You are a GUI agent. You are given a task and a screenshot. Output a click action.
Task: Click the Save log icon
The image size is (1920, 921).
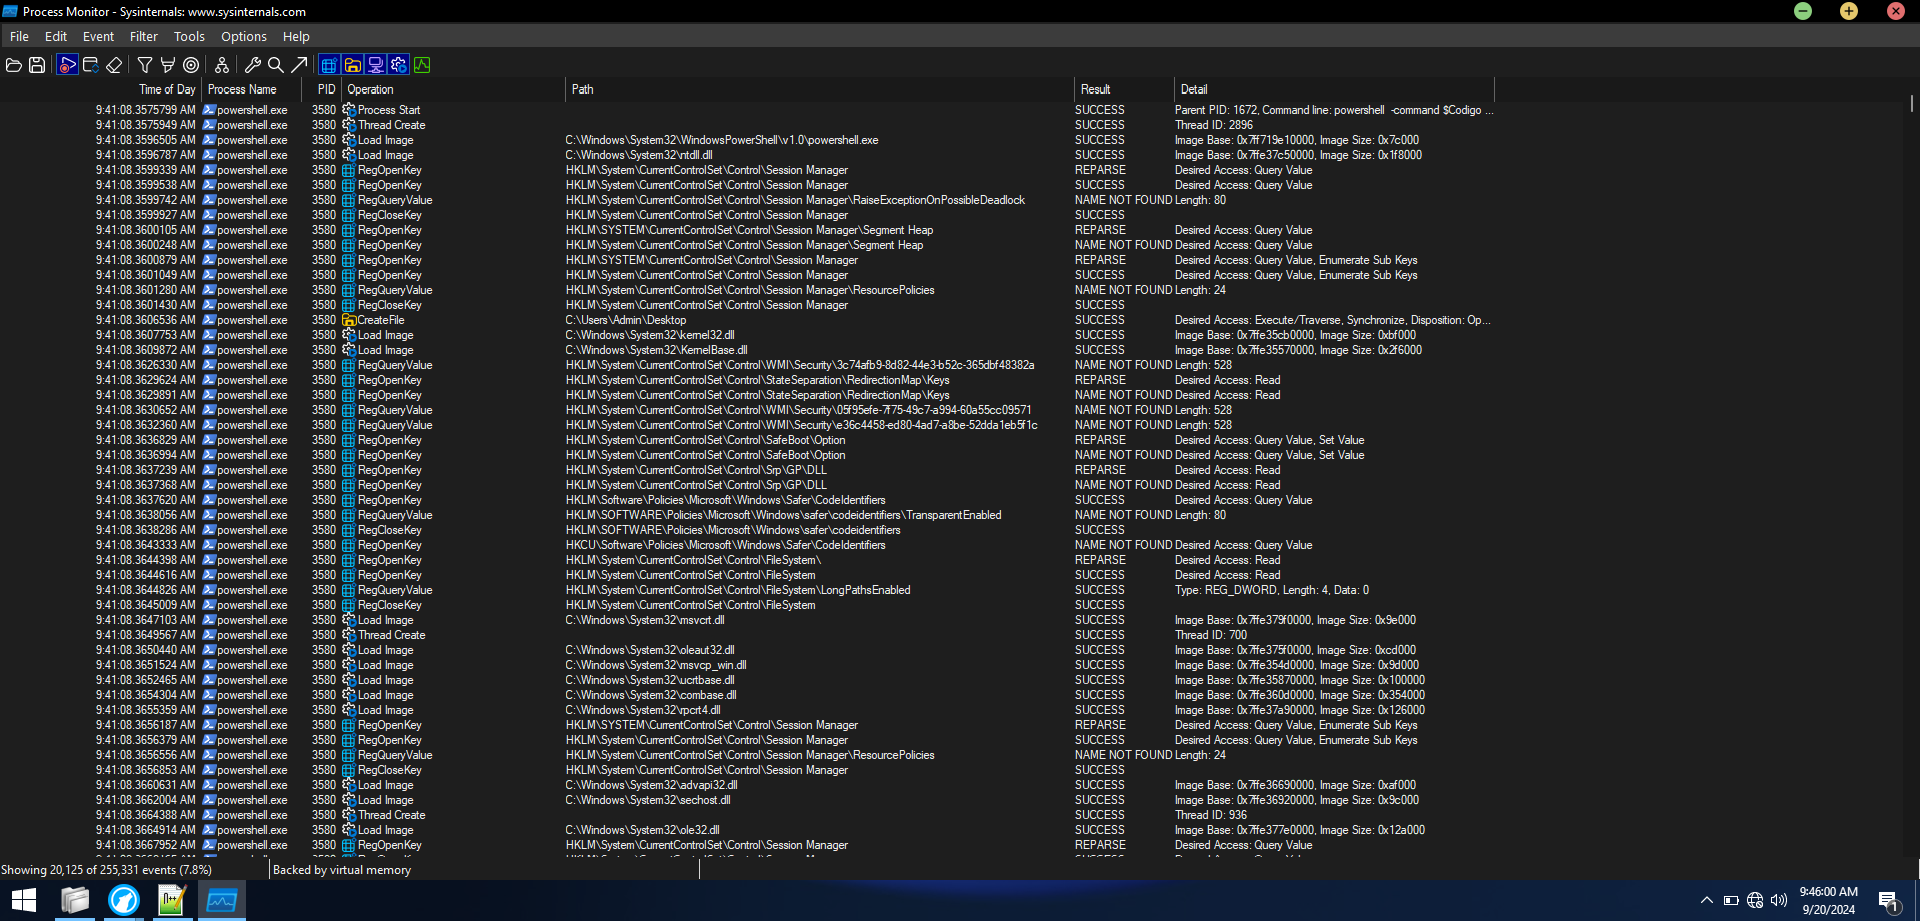[x=37, y=65]
